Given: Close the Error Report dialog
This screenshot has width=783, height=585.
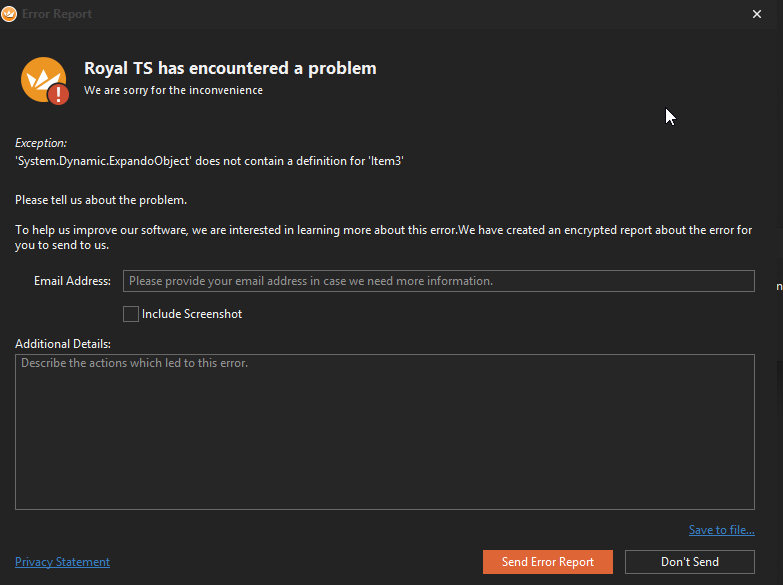Looking at the screenshot, I should point(756,14).
